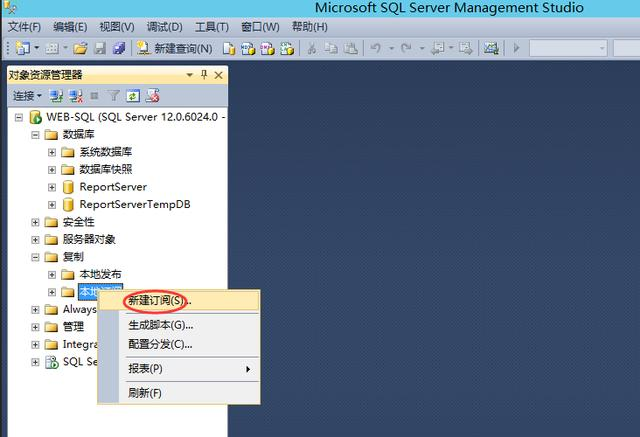Click the Connect Object Explorer icon beside 连接
Image resolution: width=640 pixels, height=437 pixels.
(56, 96)
